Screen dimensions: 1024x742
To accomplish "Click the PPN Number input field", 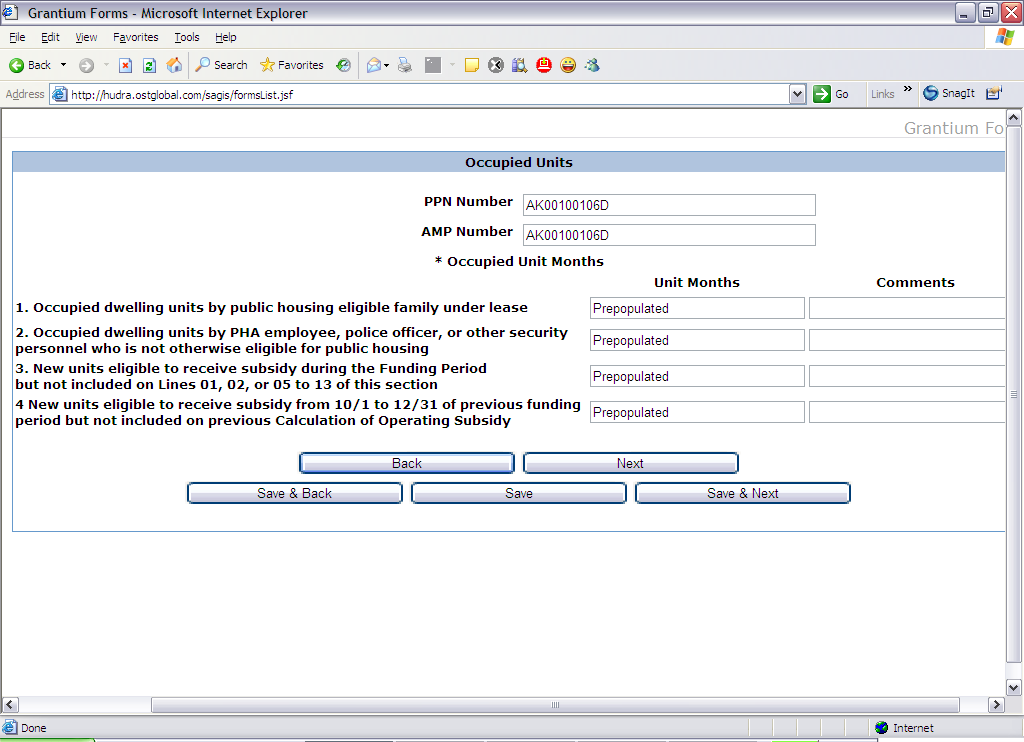I will pos(669,205).
